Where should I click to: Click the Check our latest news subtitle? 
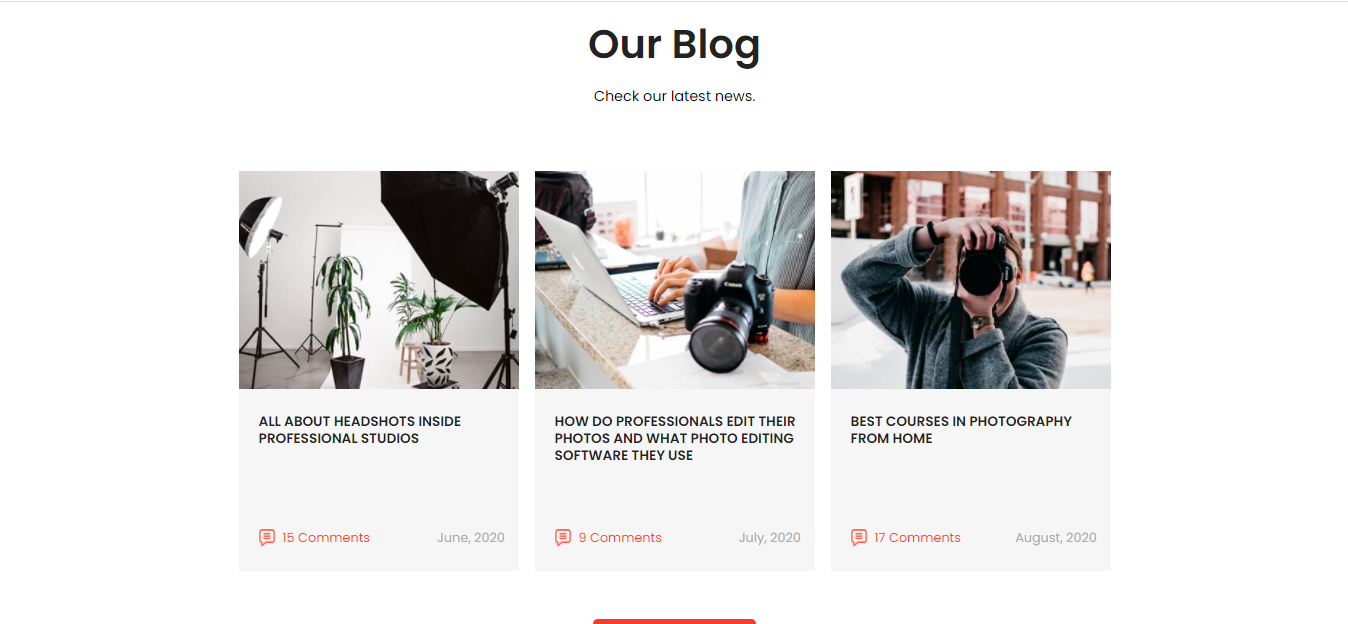coord(674,96)
